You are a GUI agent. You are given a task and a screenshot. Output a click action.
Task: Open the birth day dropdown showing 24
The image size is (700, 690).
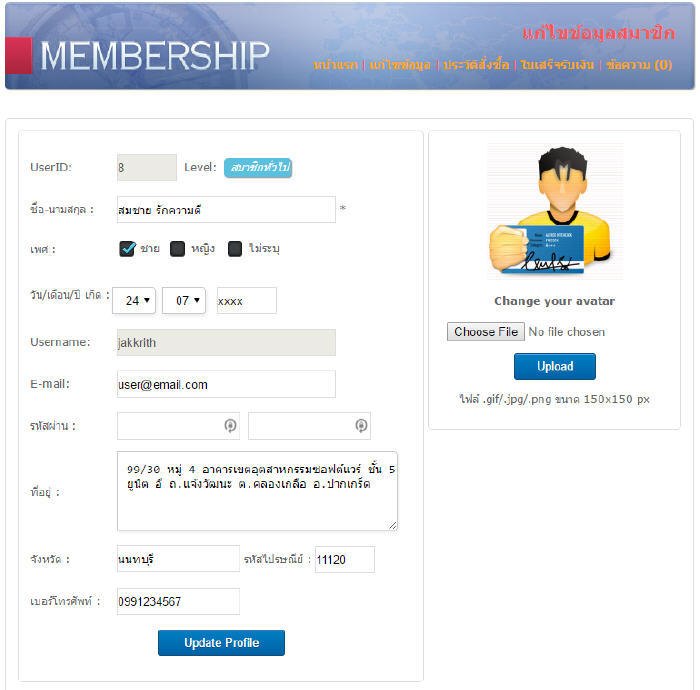click(134, 300)
